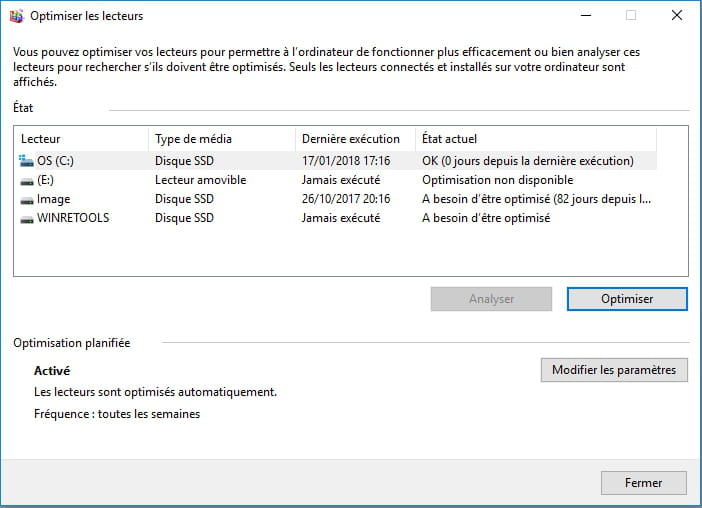Screen dimensions: 702x508
Task: Sort by the Lecteur column header
Action: [x=82, y=139]
